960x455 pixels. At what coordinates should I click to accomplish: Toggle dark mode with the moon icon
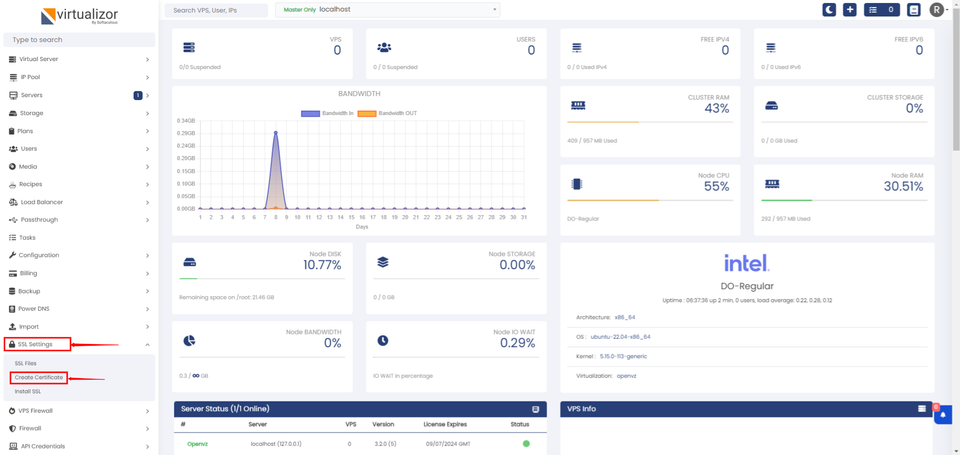click(829, 10)
